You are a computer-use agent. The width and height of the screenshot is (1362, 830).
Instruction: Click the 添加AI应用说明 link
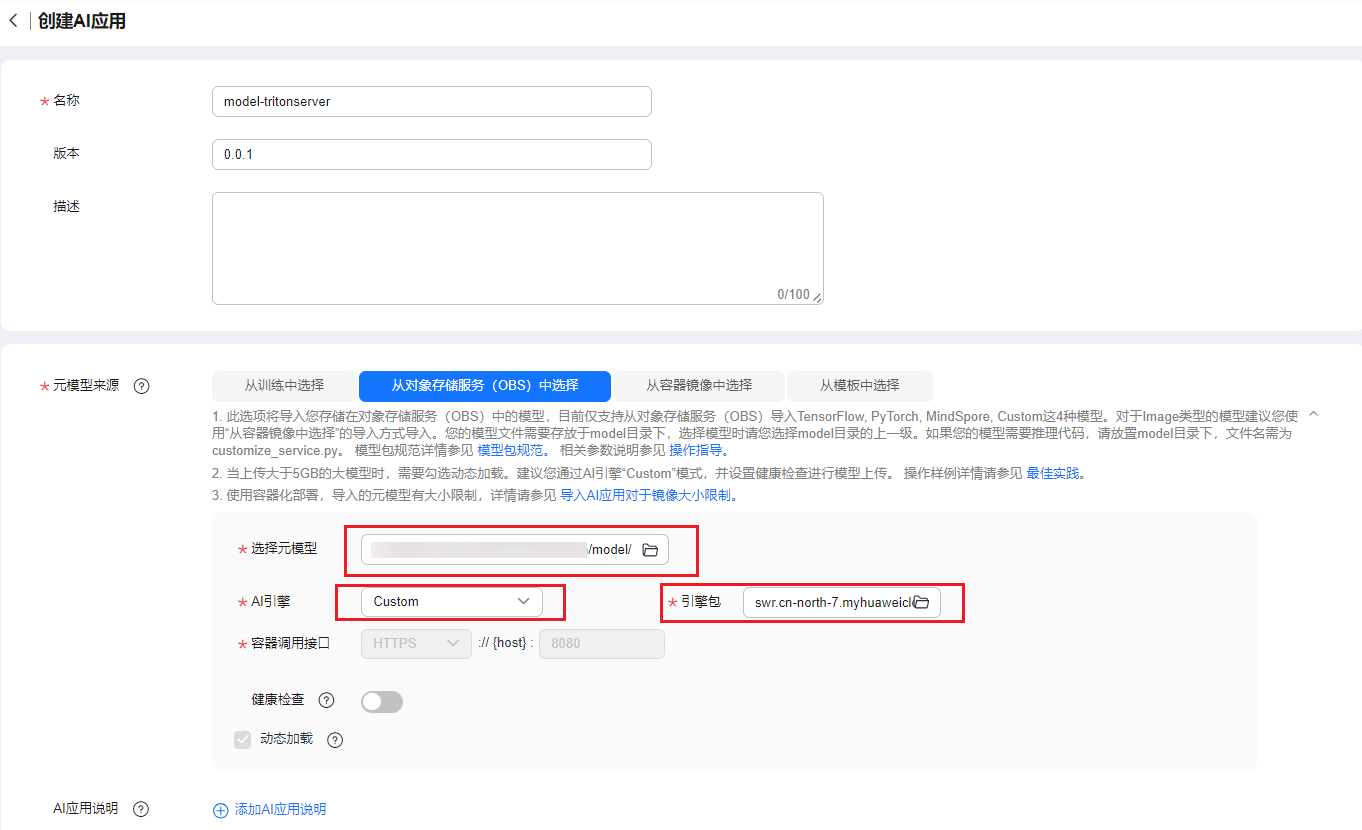click(x=280, y=810)
